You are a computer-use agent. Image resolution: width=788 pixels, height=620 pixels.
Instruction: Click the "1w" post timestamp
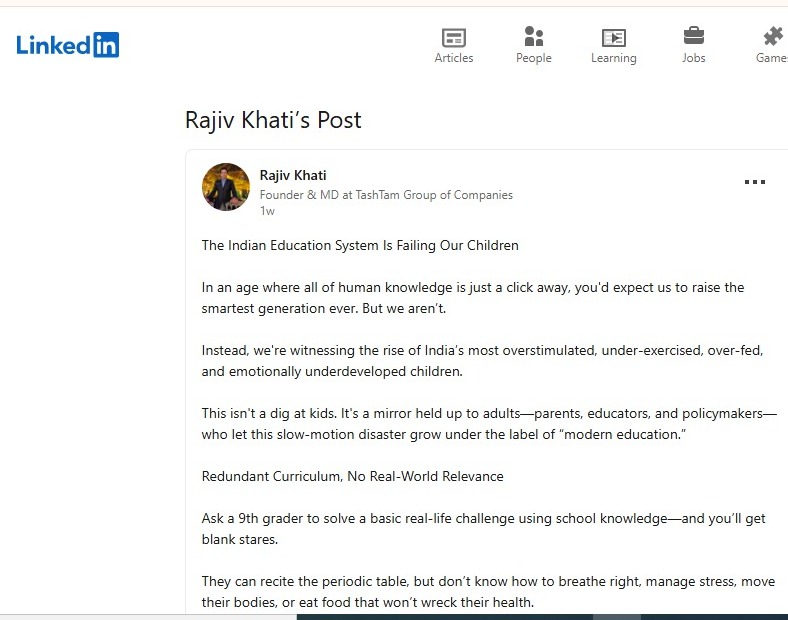(x=267, y=211)
